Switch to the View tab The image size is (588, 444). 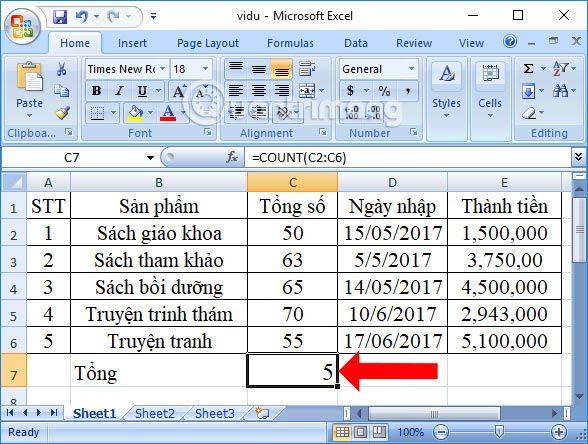pos(471,43)
